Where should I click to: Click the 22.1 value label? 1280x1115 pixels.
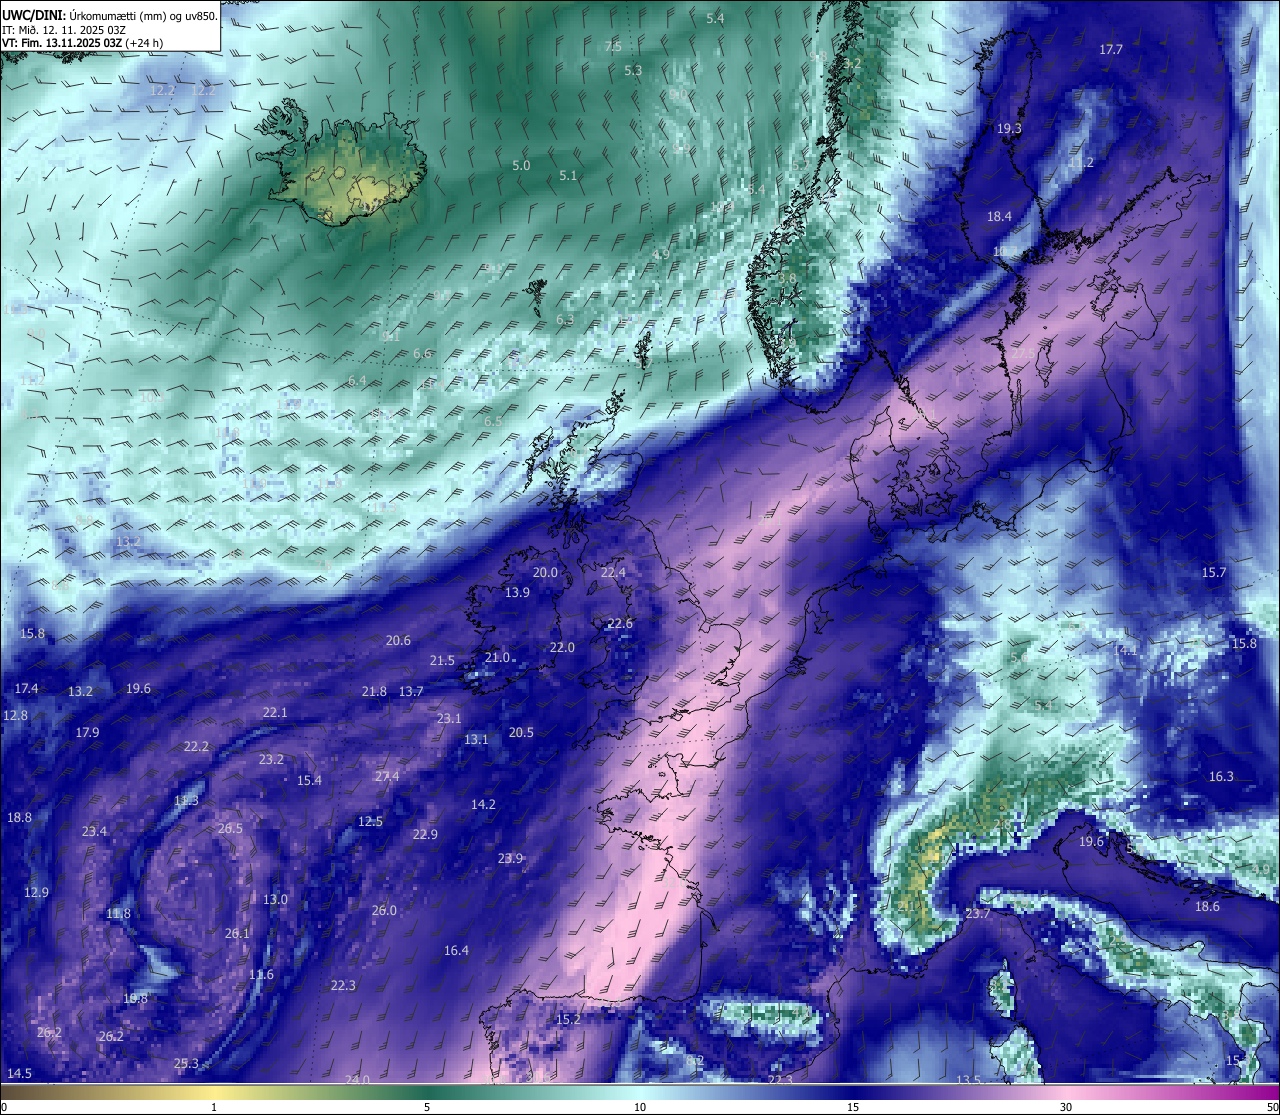coord(275,712)
